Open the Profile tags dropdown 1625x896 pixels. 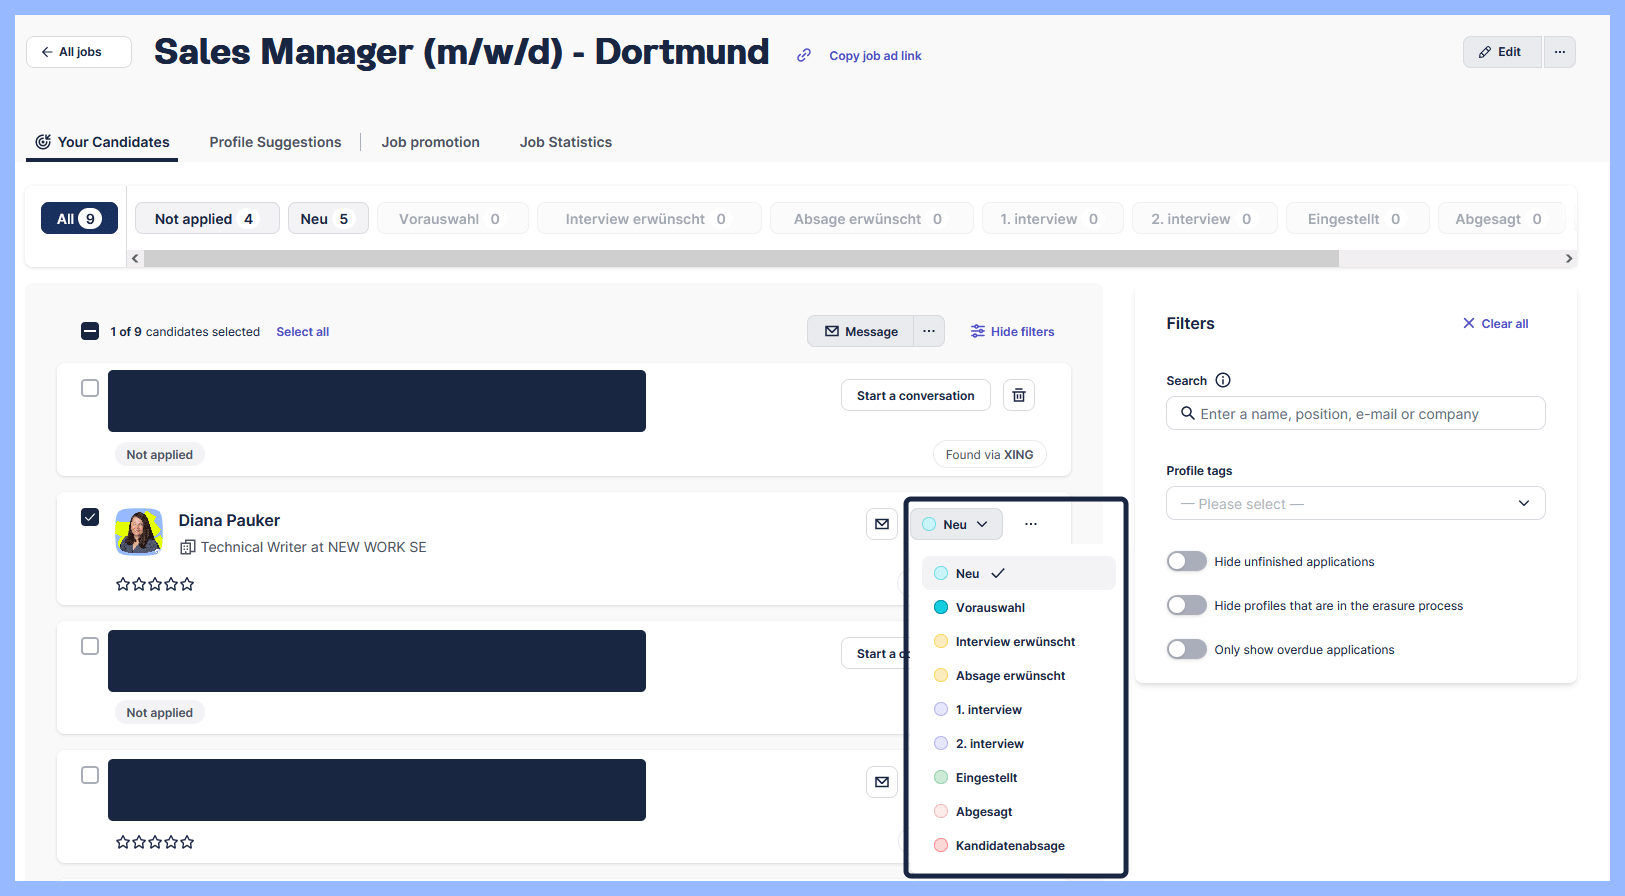[1355, 503]
